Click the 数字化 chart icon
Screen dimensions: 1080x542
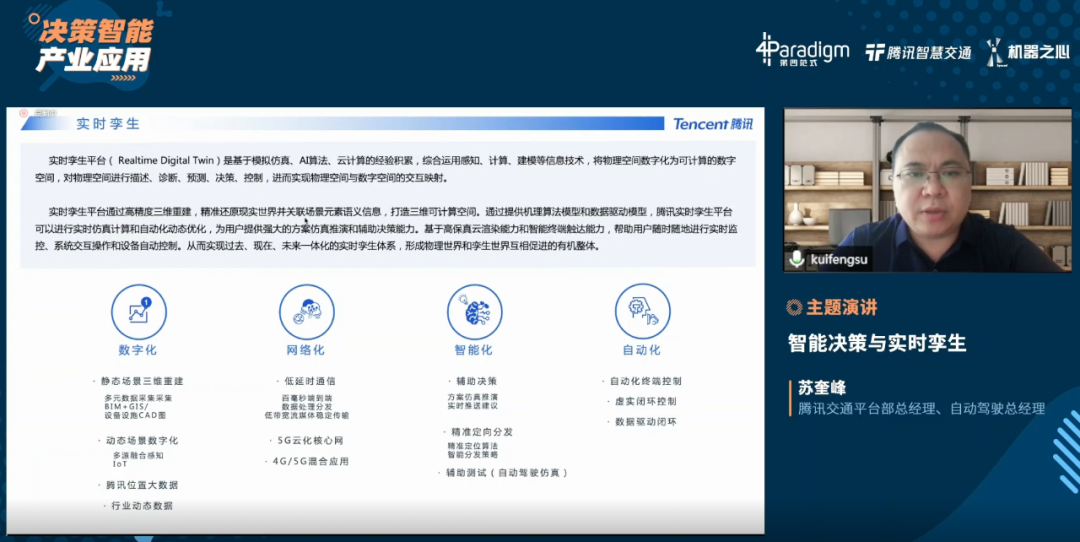[138, 312]
